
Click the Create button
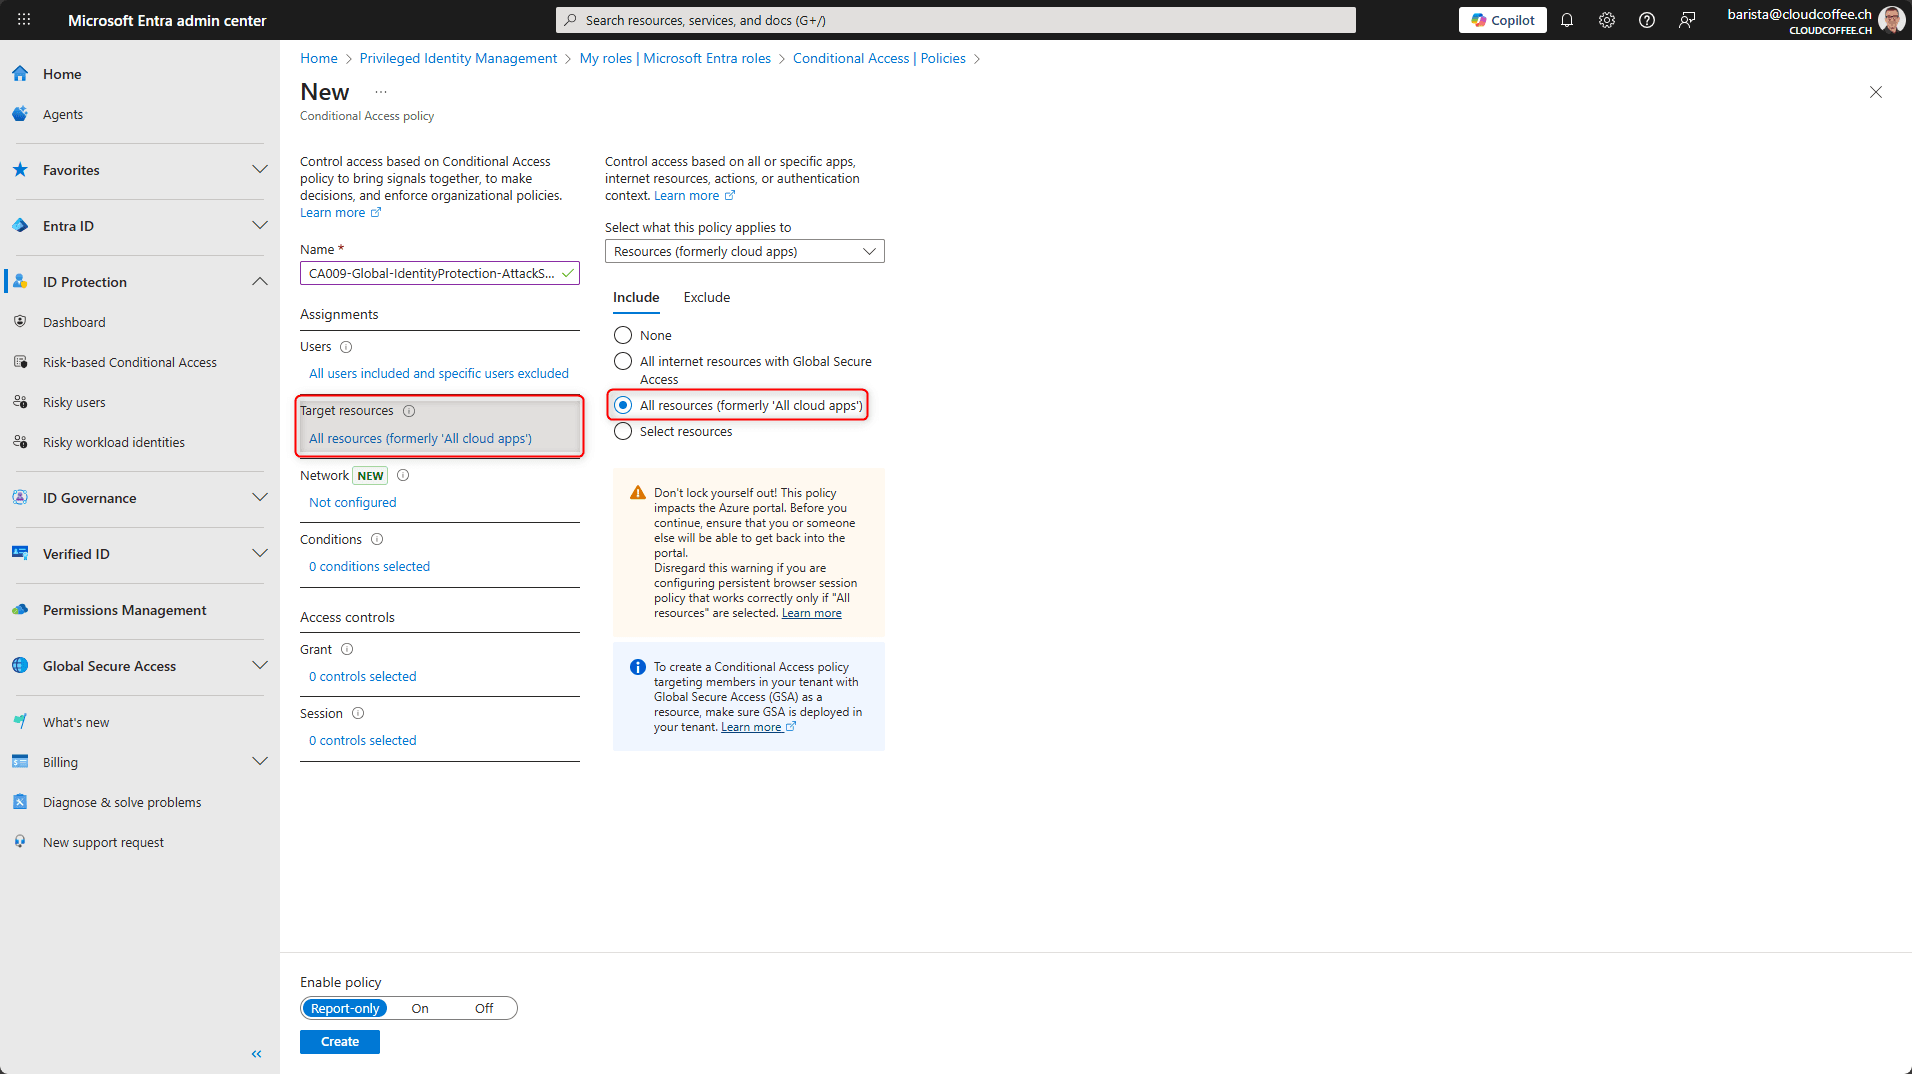(339, 1041)
